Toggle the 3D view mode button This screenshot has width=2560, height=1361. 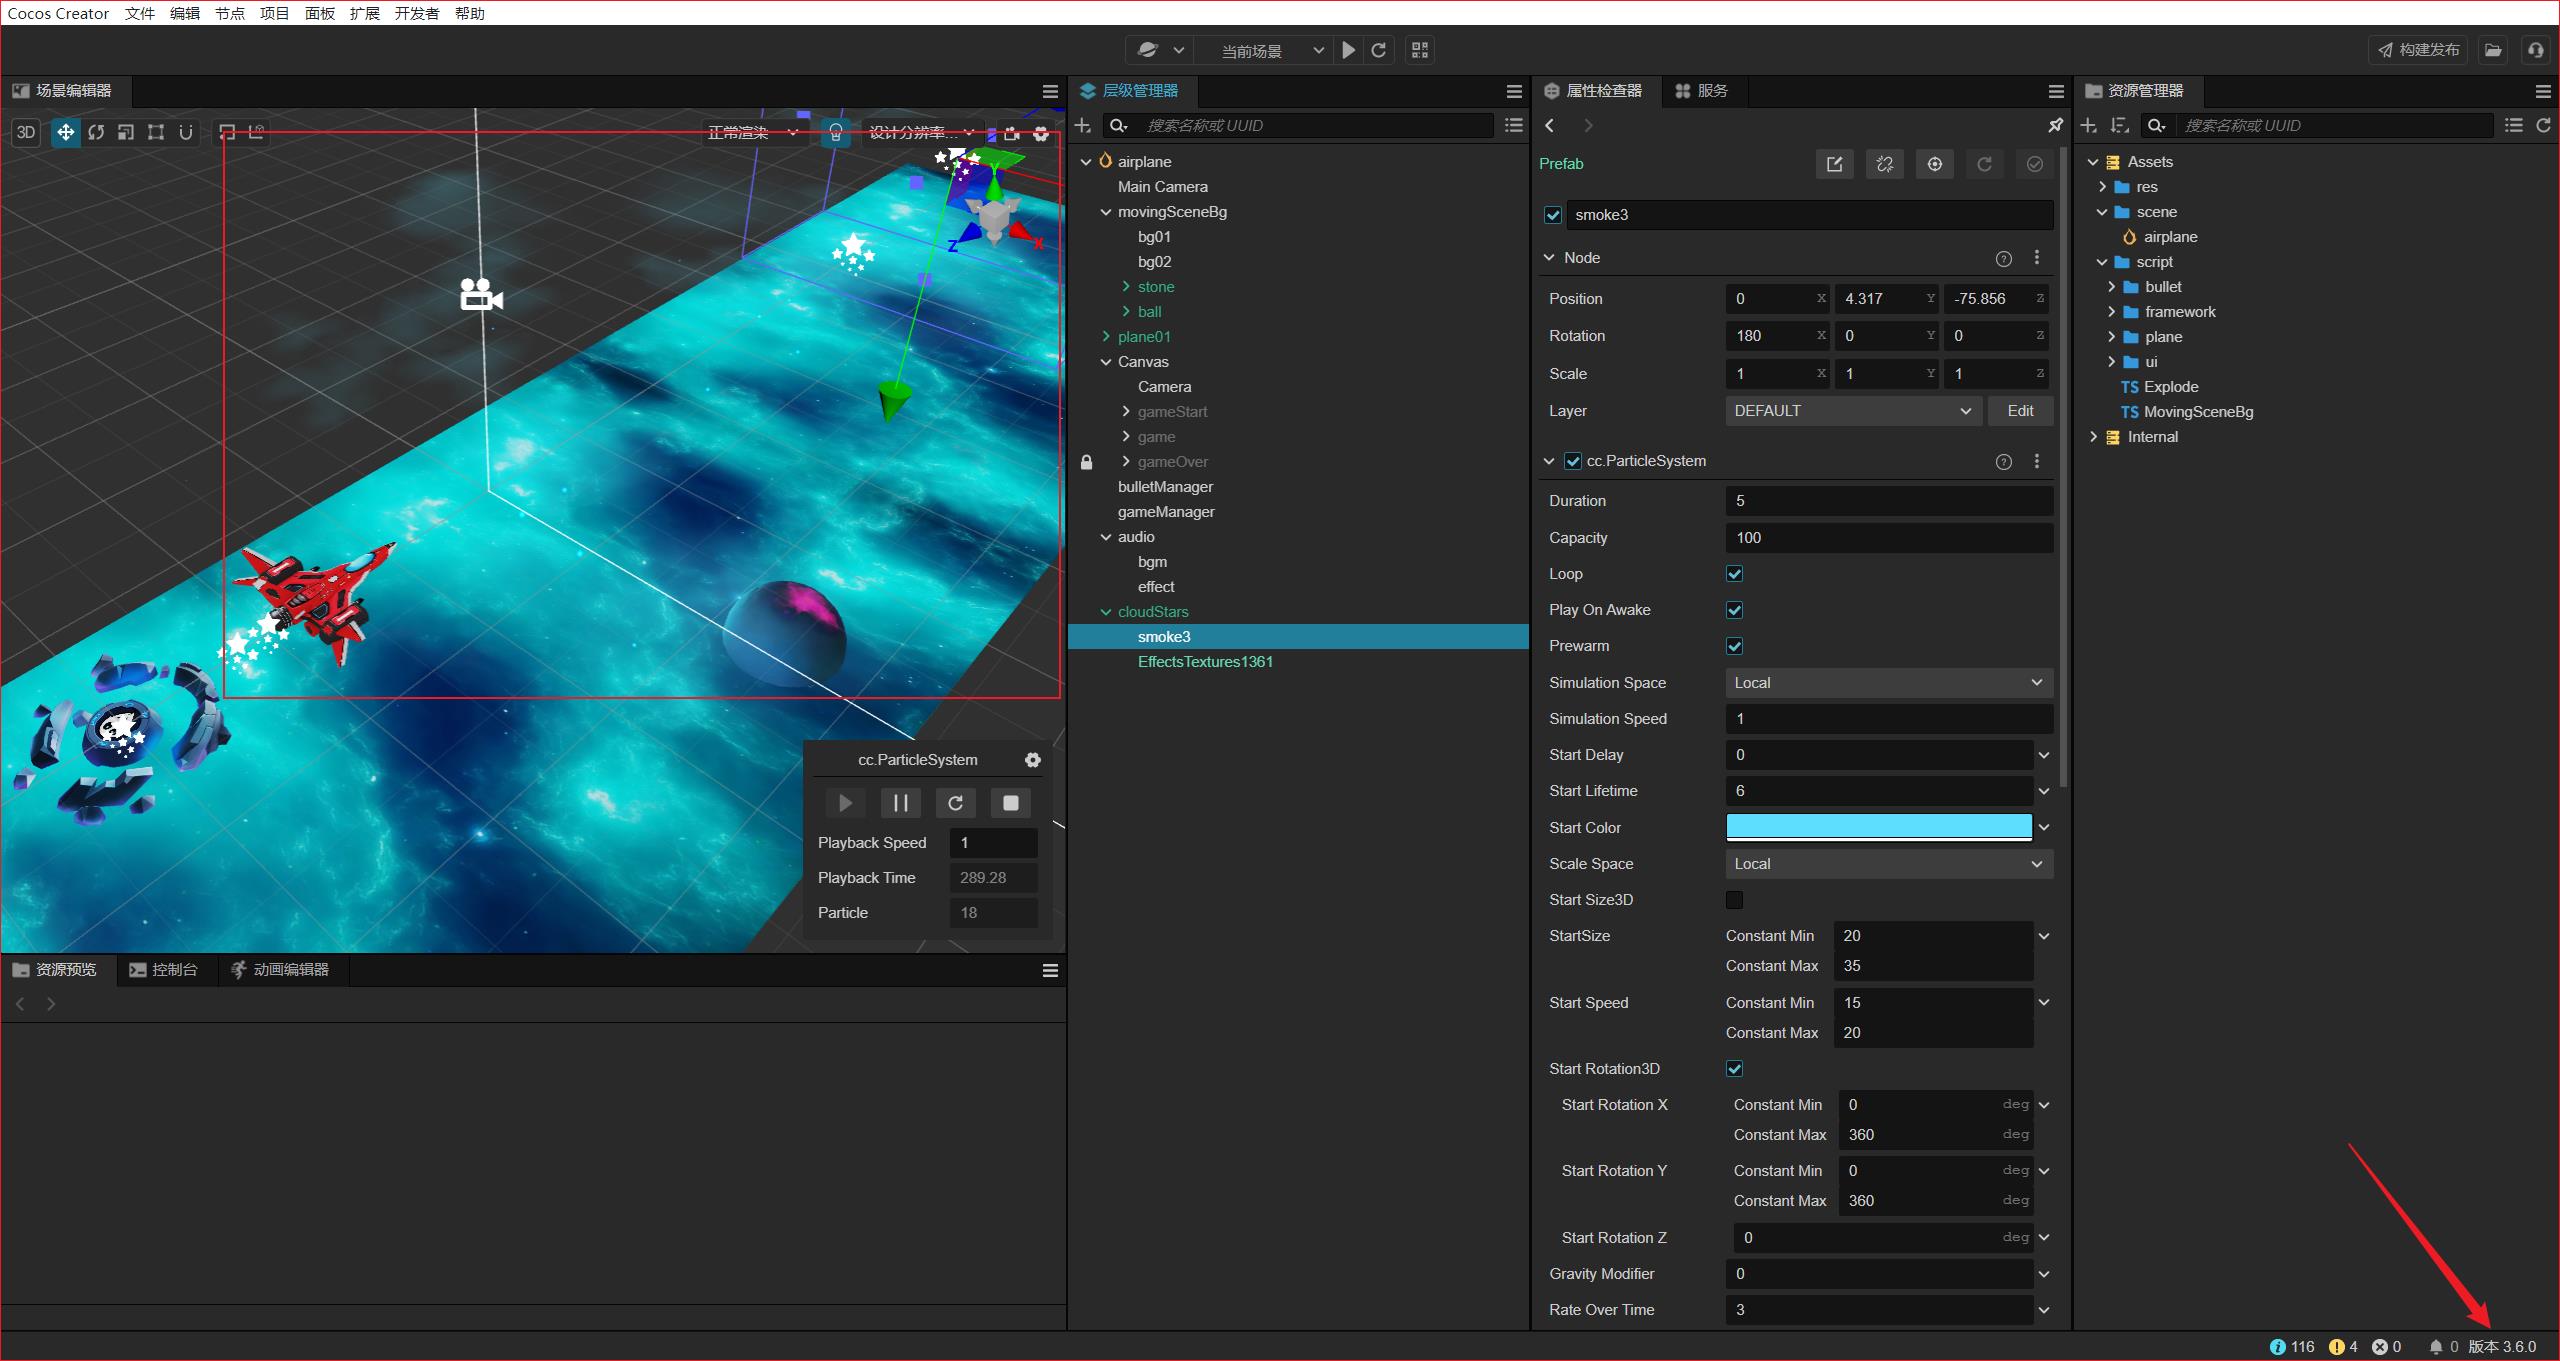coord(26,132)
